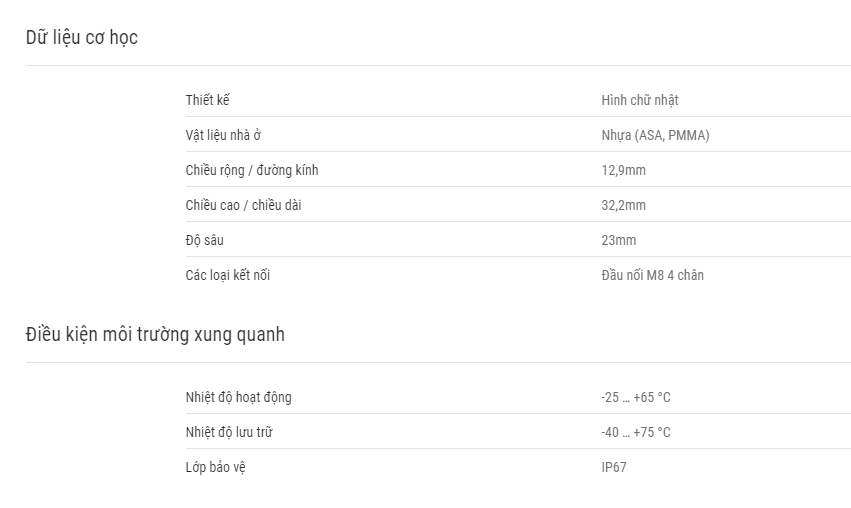Click the 'Hình chữ nhật' value
Screen dimensions: 851x508
[x=640, y=100]
